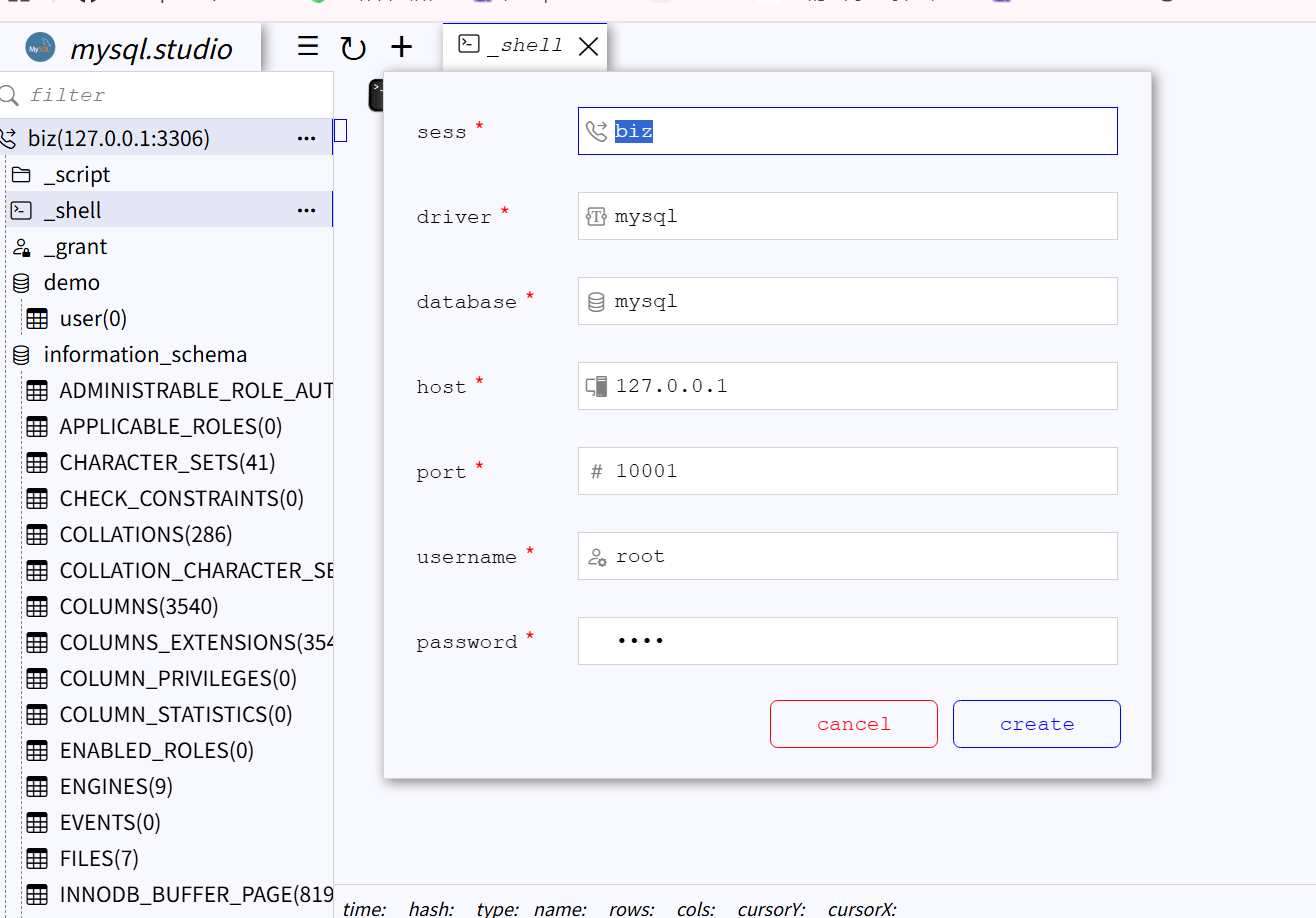Click the plus icon to add connection

coord(401,47)
